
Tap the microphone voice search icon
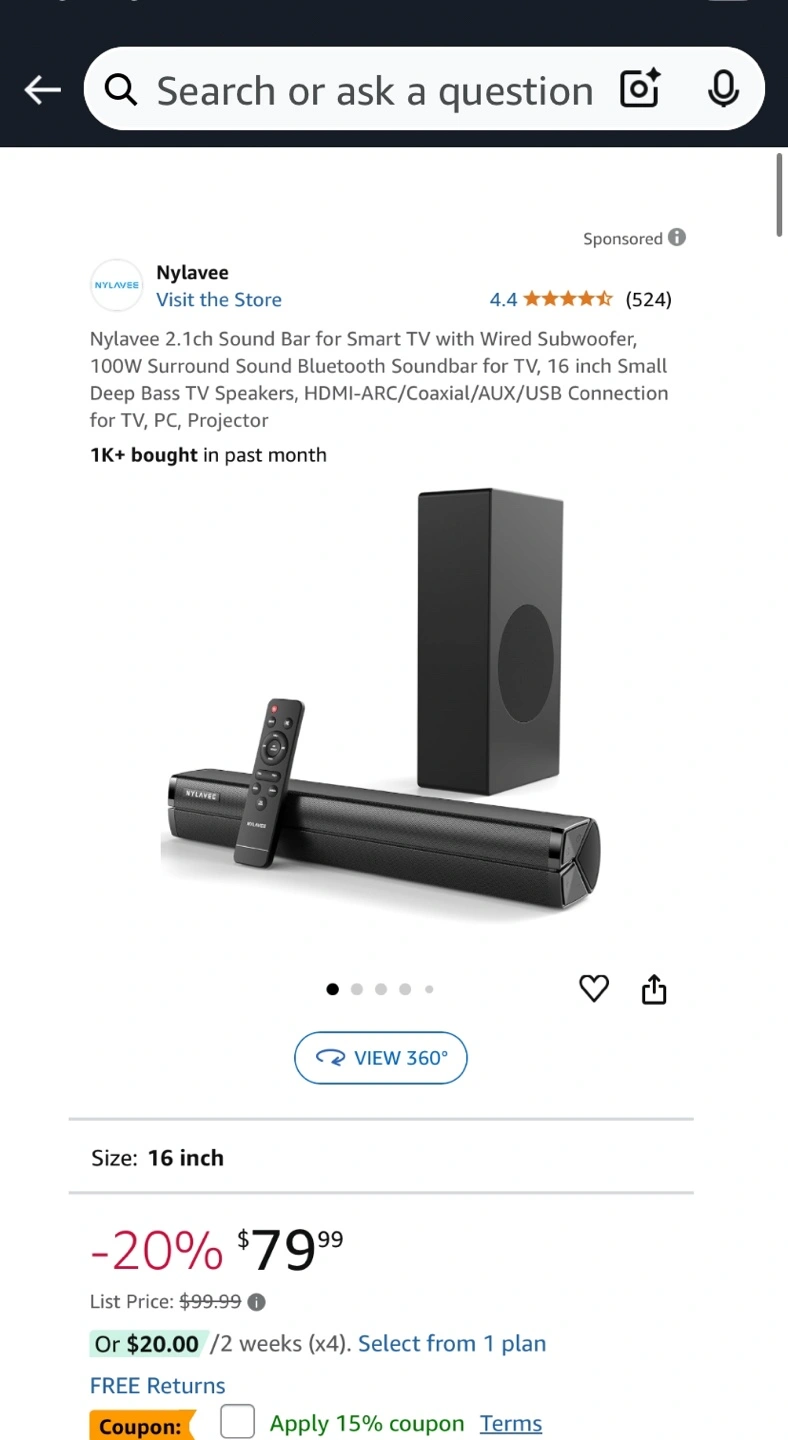coord(723,90)
